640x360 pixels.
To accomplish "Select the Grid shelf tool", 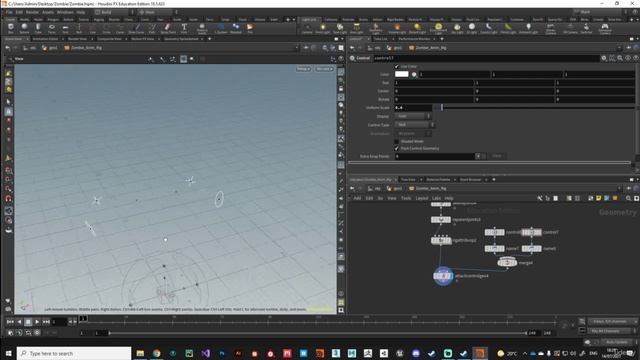I will (x=65, y=28).
